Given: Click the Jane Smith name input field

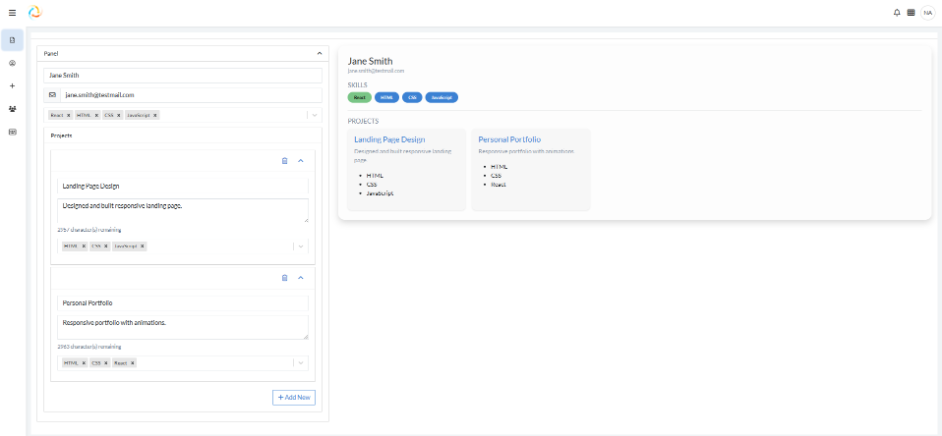Looking at the screenshot, I should tap(180, 75).
